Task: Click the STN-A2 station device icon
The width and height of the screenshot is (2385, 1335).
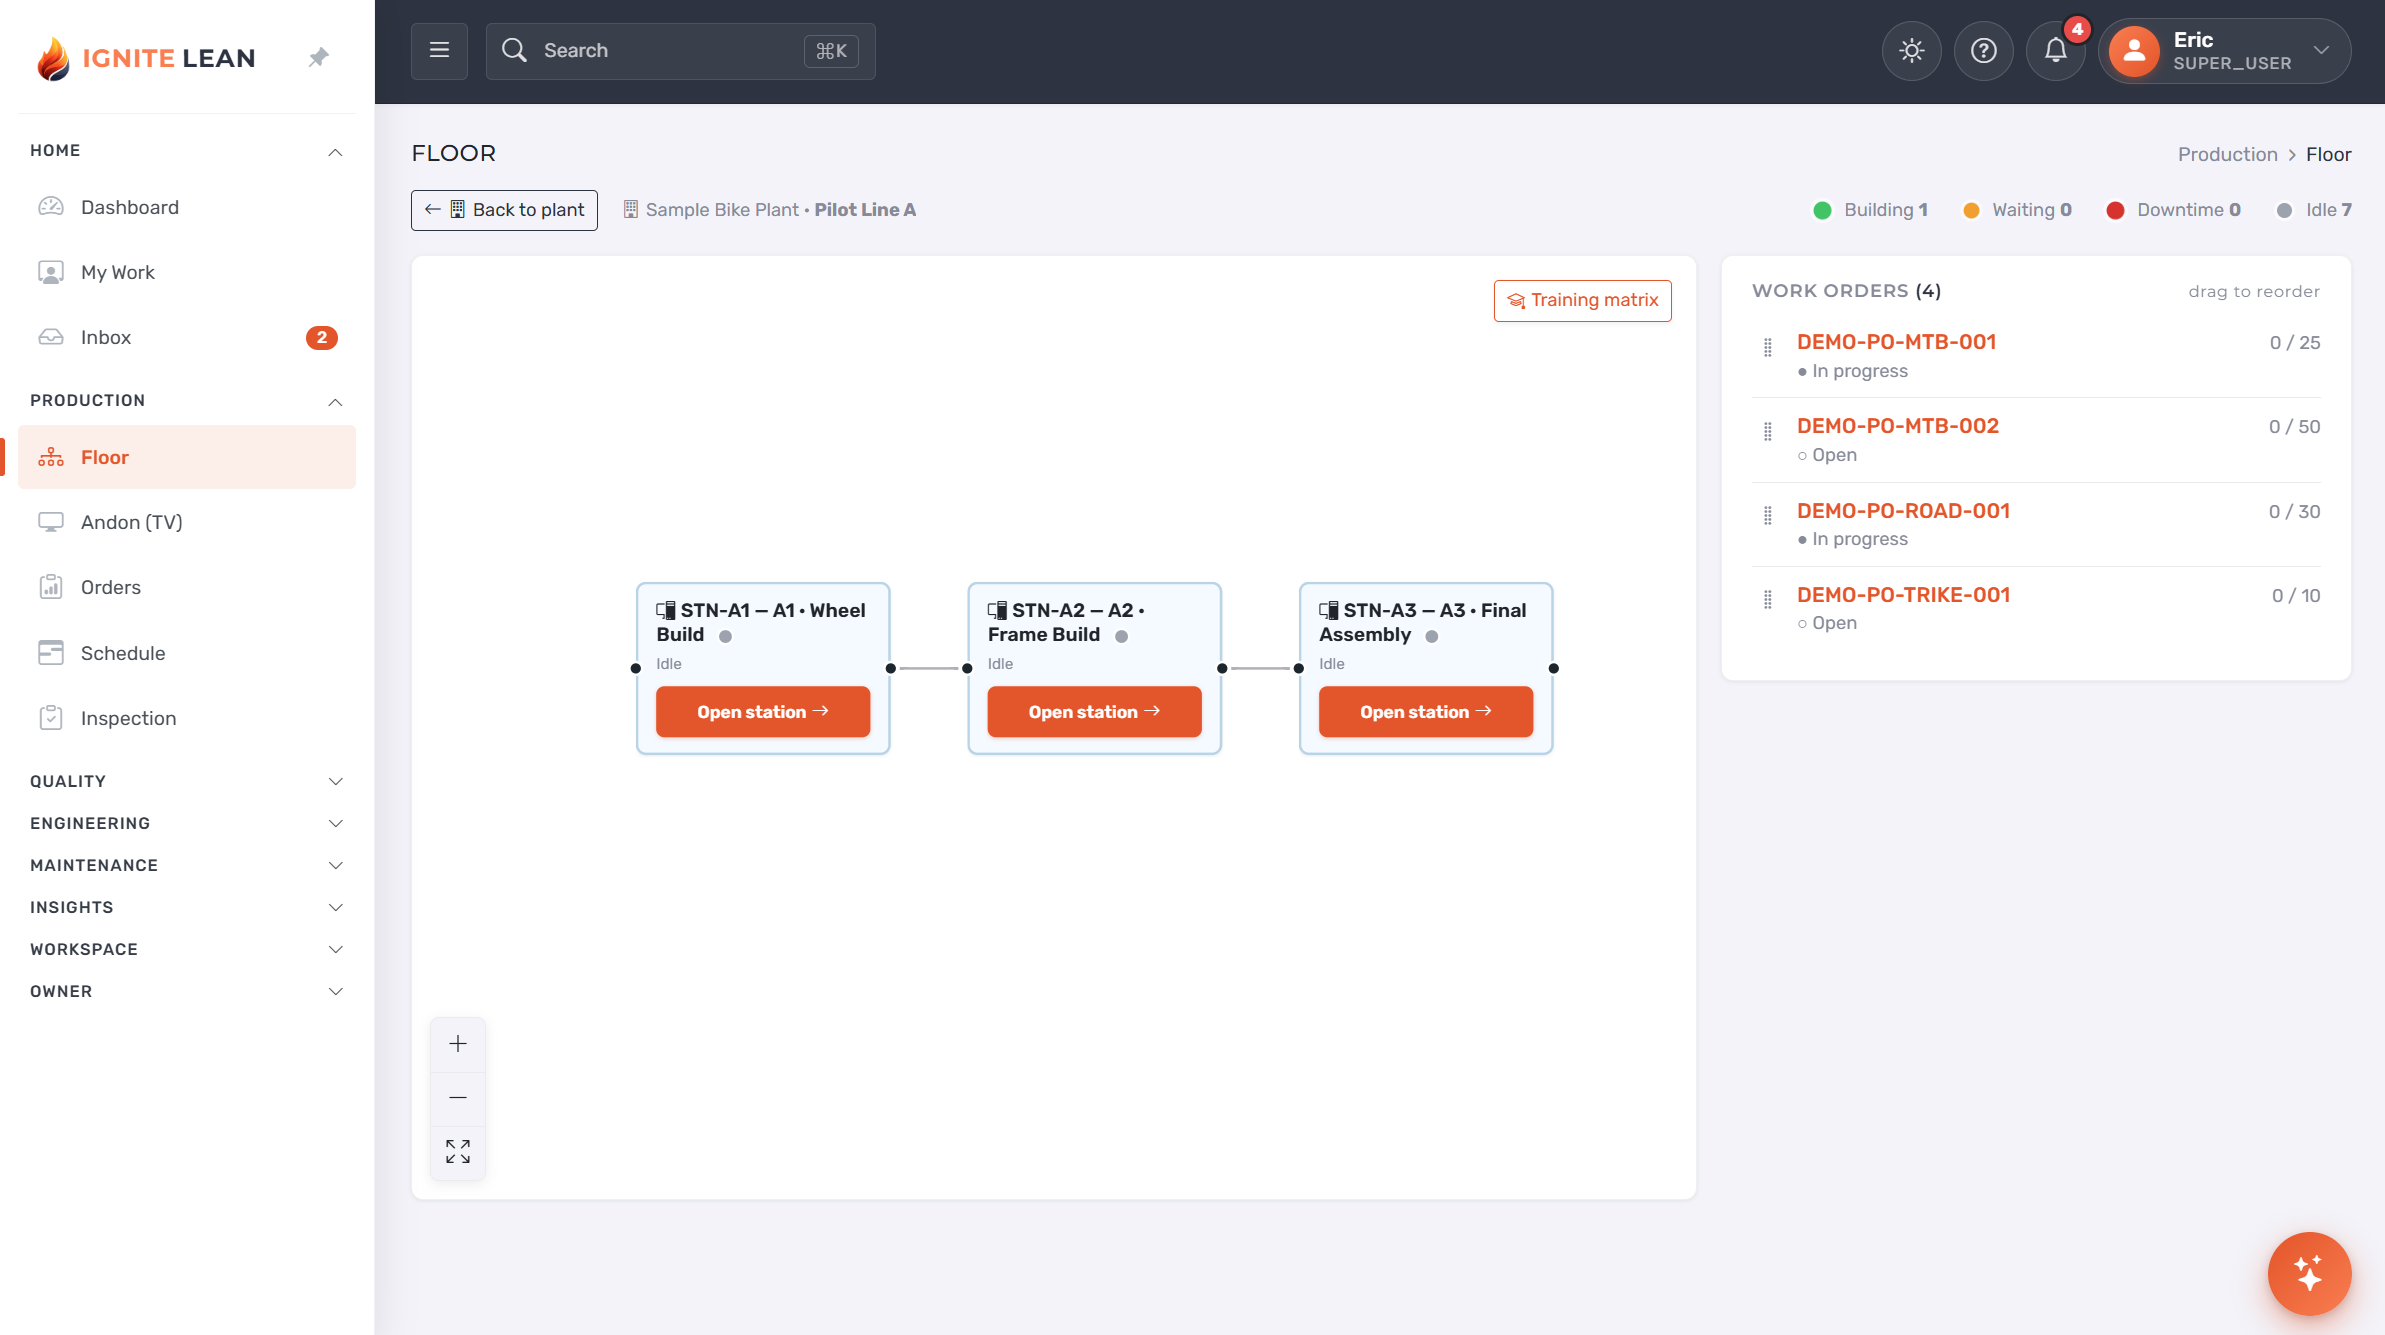Action: click(997, 610)
